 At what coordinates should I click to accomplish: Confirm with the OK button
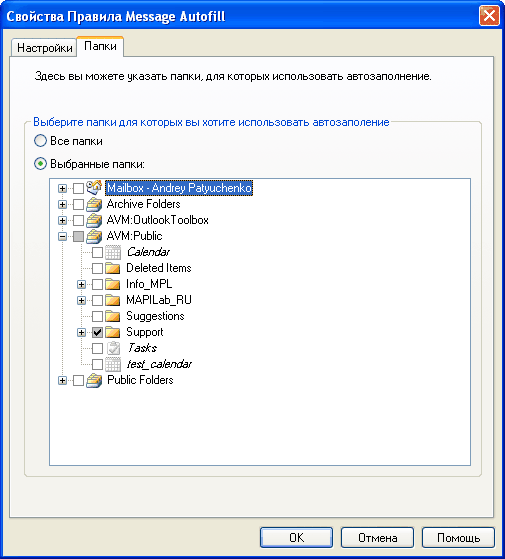[297, 537]
